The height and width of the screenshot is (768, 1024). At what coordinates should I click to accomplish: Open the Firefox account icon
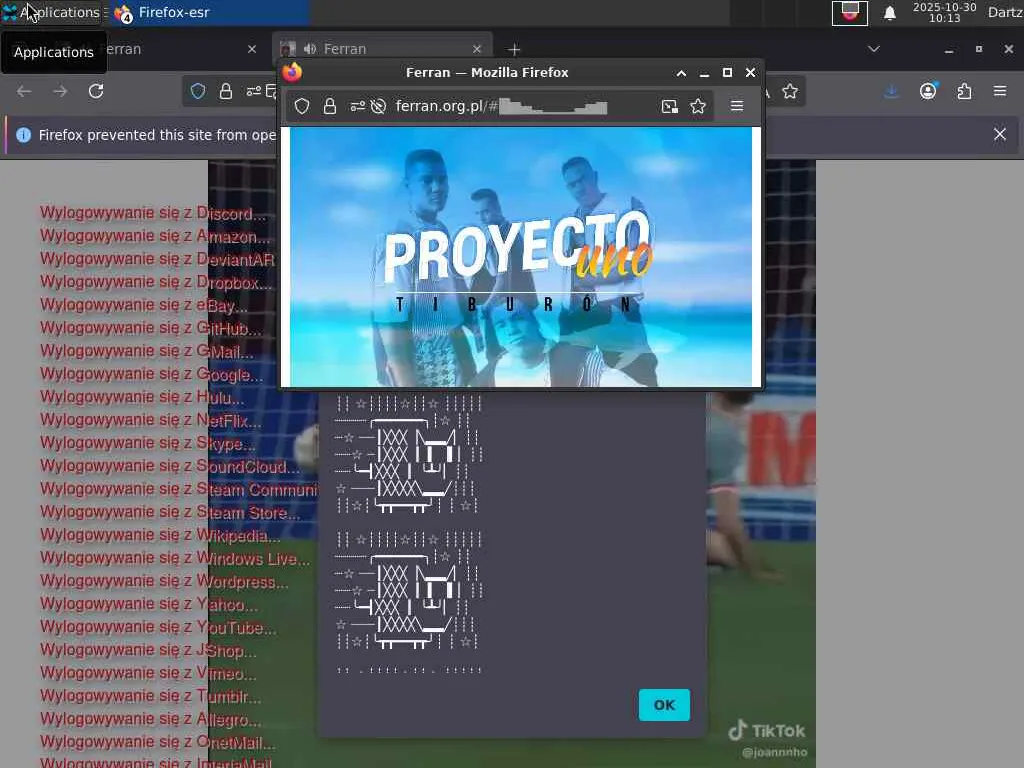pos(928,91)
